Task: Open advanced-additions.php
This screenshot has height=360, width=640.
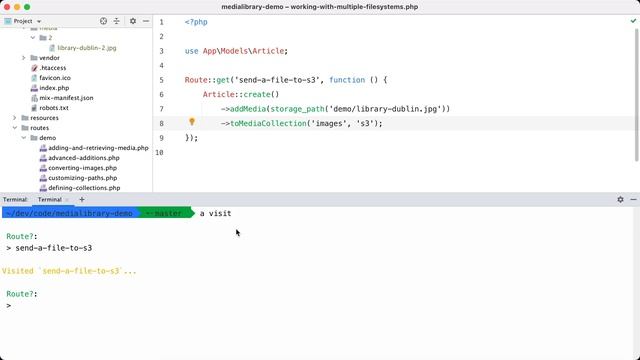Action: [x=84, y=158]
